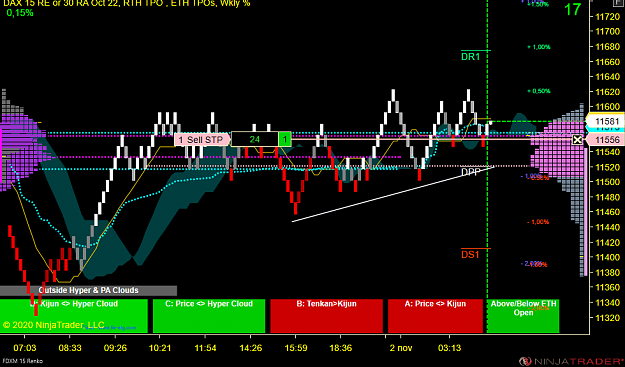This screenshot has height=367, width=625.
Task: Click the 11500 price scale value
Action: (x=607, y=182)
